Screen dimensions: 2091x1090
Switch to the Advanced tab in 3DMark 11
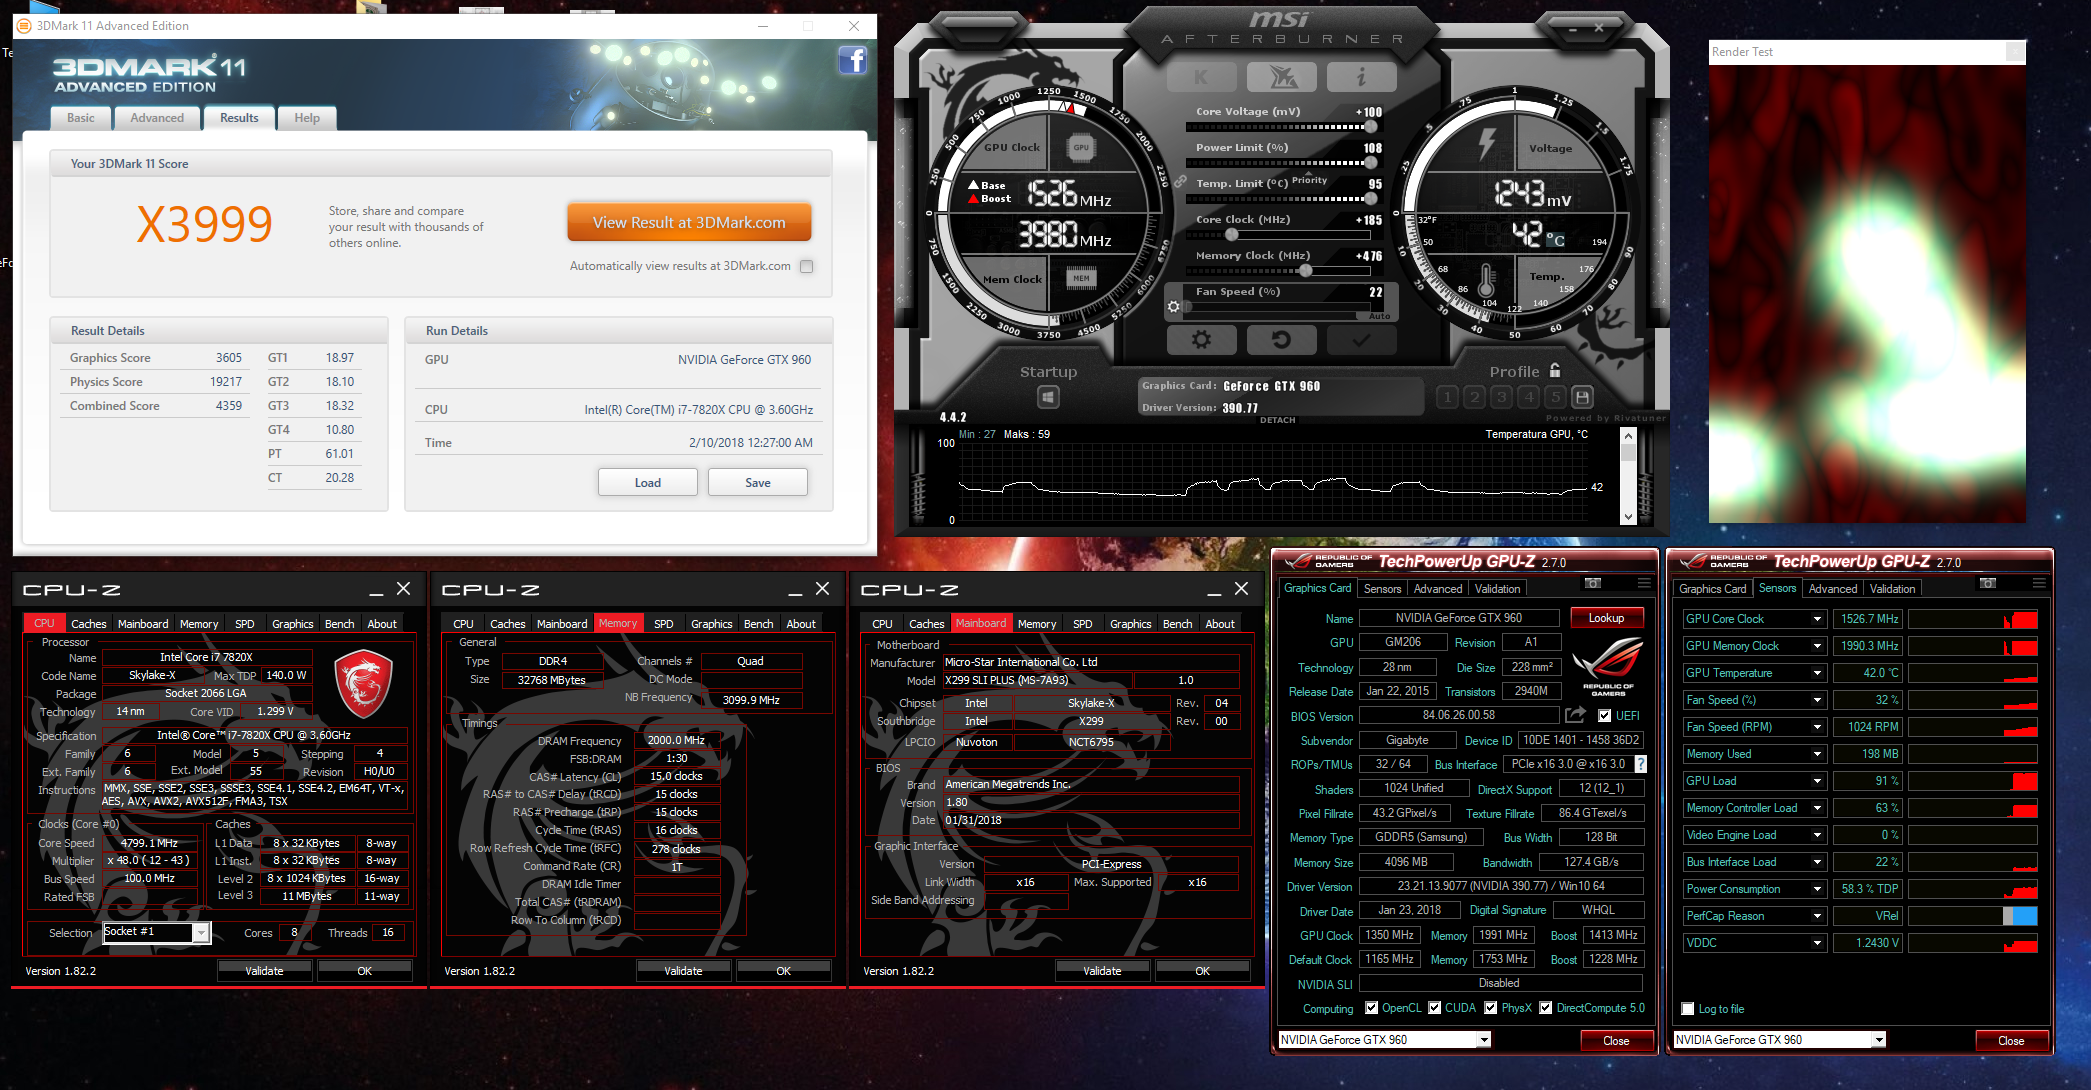pyautogui.click(x=157, y=118)
